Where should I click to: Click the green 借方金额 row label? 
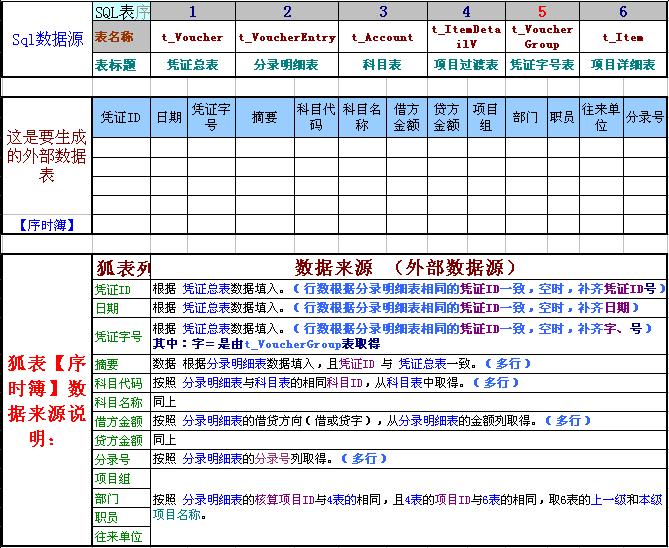122,421
